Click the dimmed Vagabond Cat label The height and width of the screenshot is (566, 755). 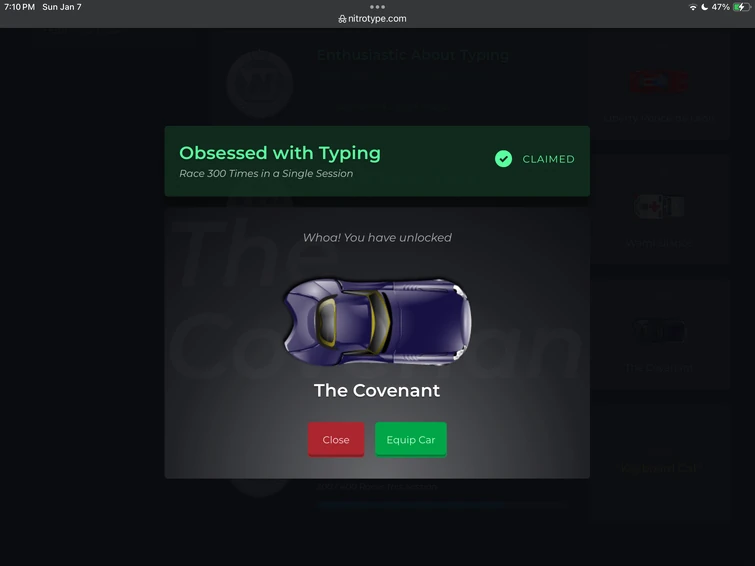[x=659, y=468]
